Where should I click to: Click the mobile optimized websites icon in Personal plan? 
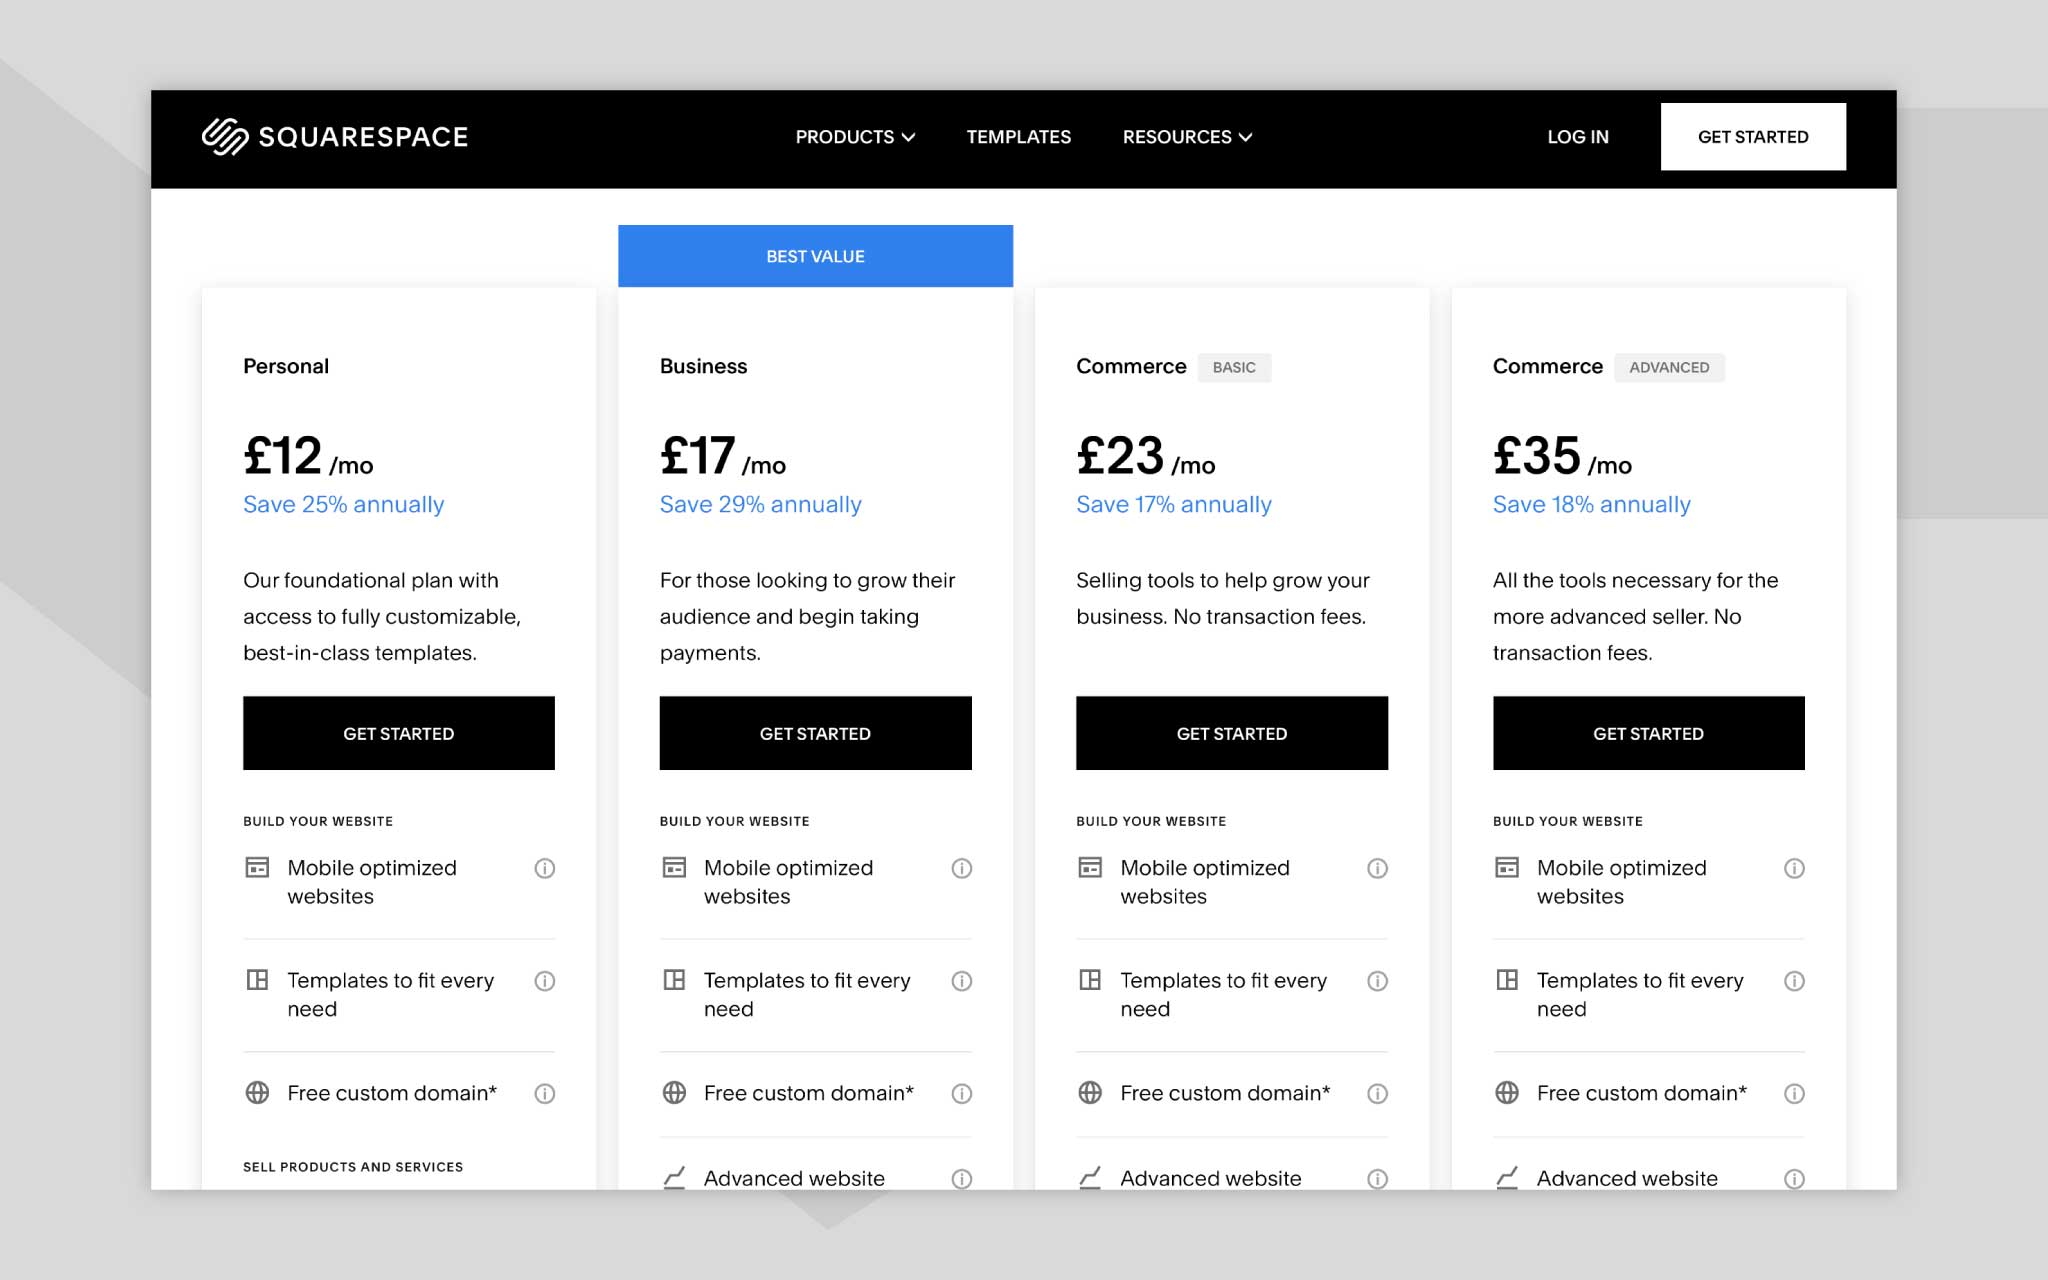click(x=257, y=868)
